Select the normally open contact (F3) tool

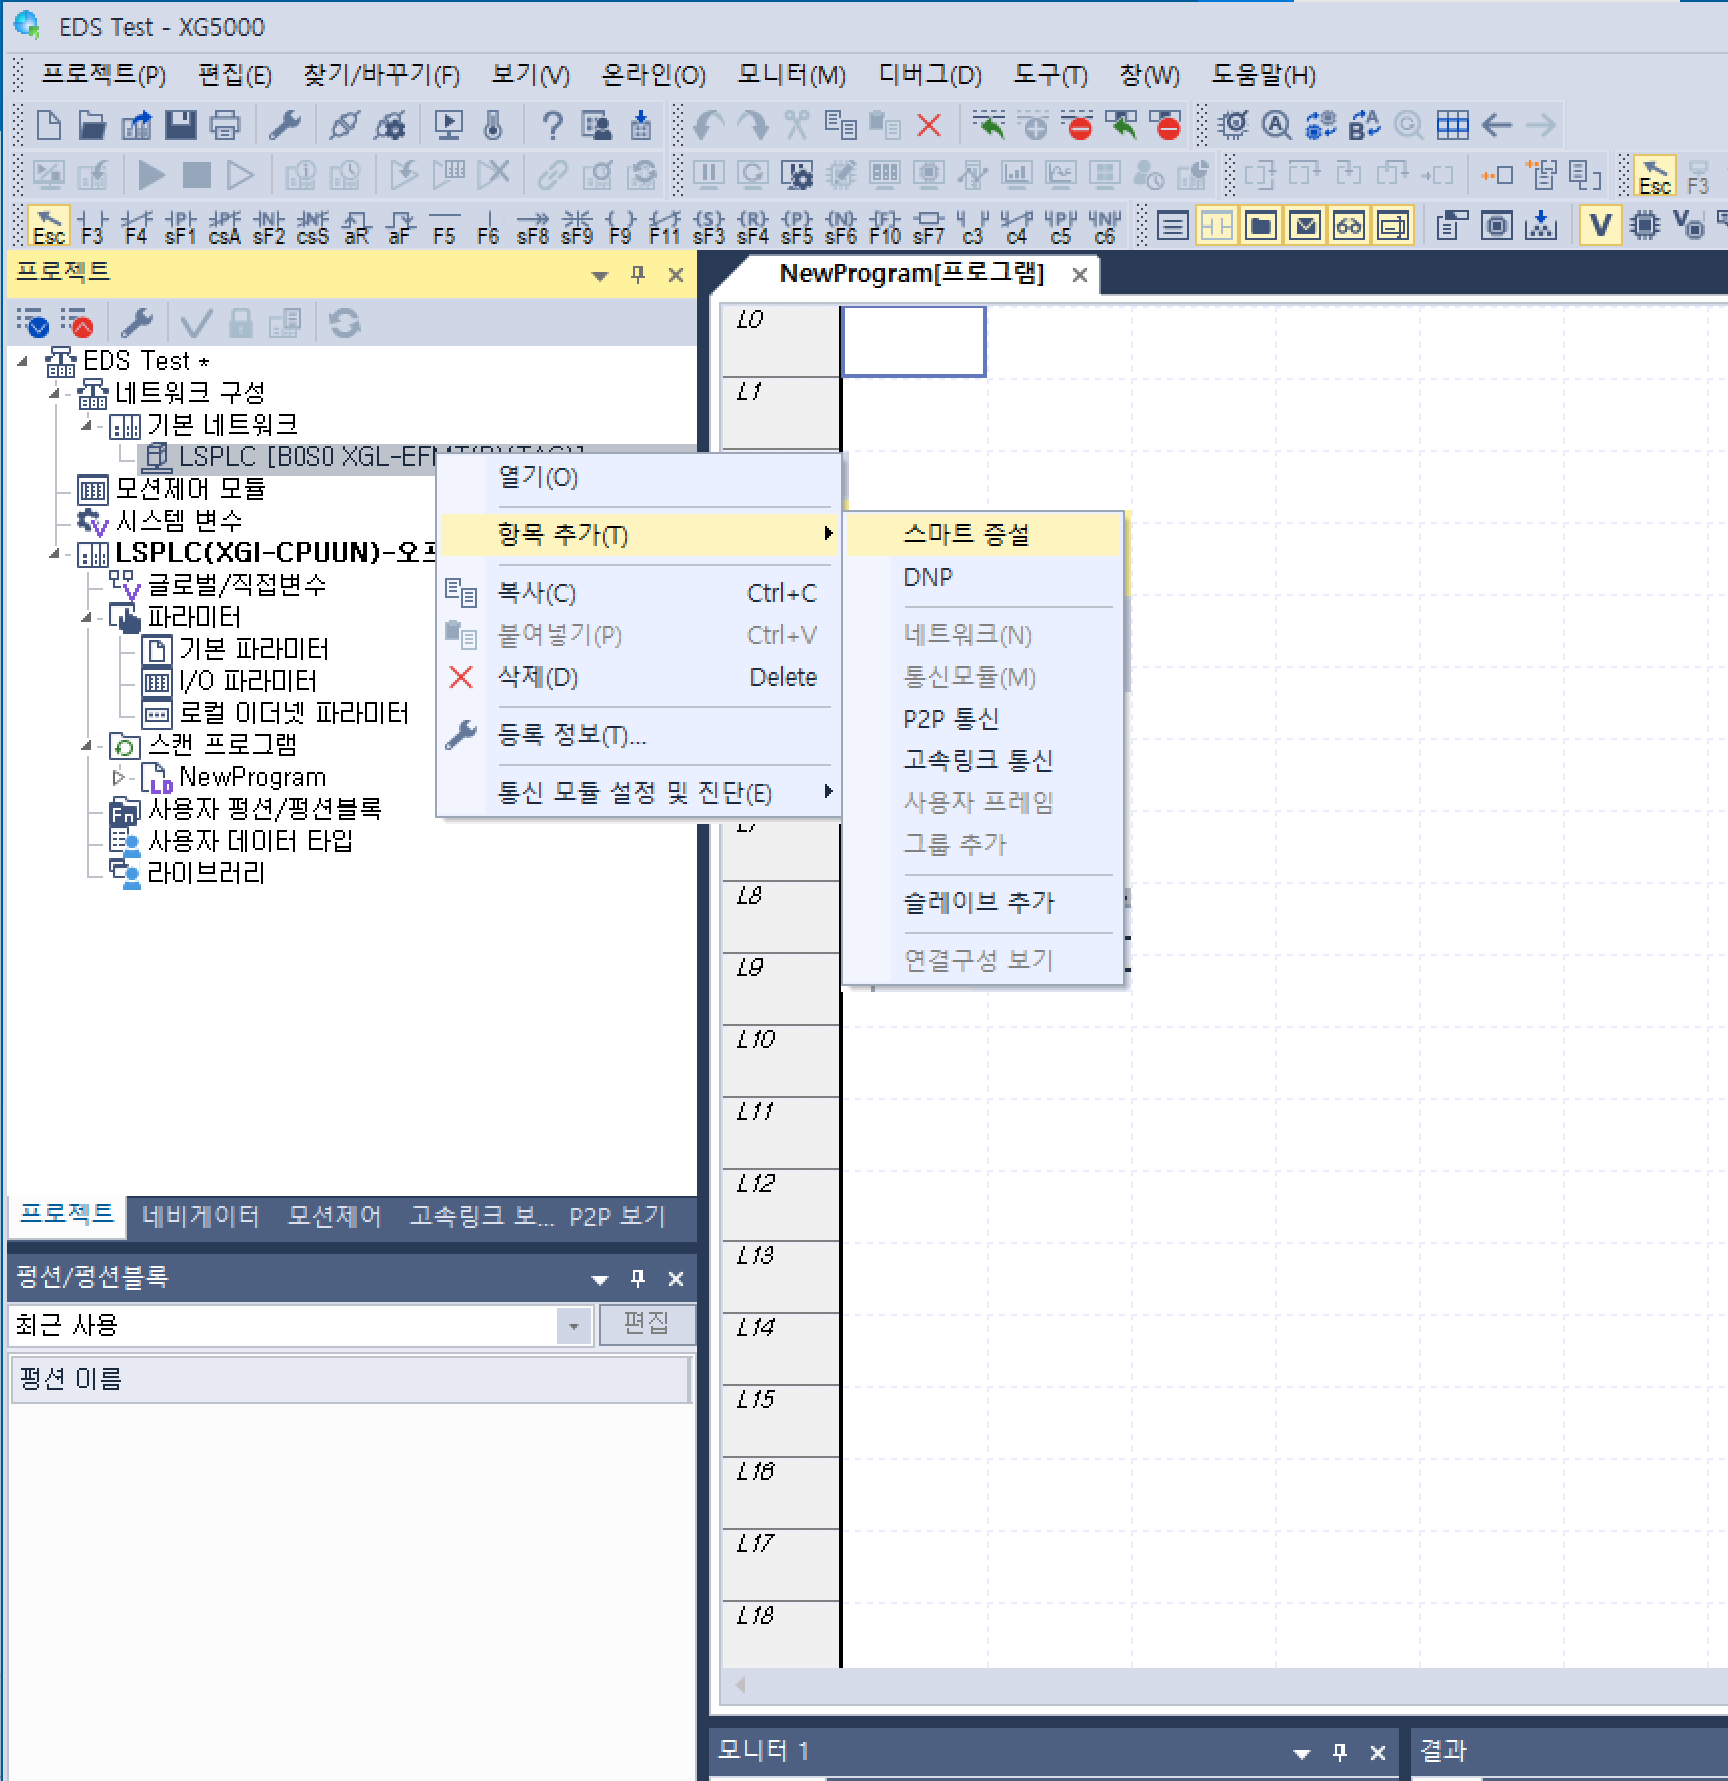[93, 225]
